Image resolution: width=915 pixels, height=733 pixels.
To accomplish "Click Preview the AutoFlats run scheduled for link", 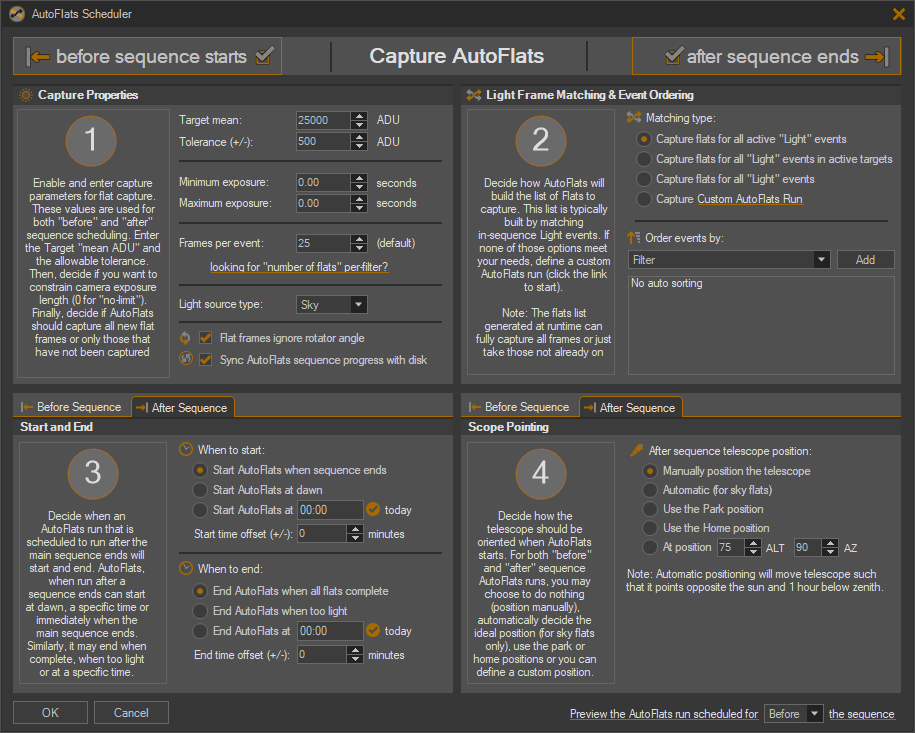I will point(663,714).
